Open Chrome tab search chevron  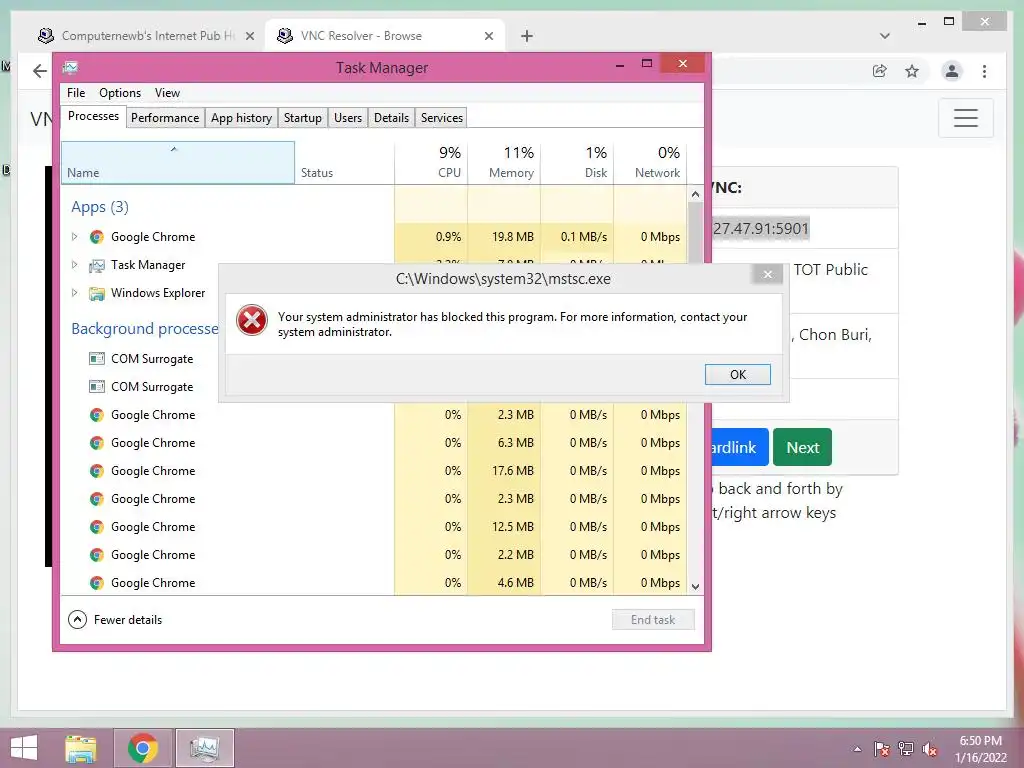pyautogui.click(x=884, y=36)
